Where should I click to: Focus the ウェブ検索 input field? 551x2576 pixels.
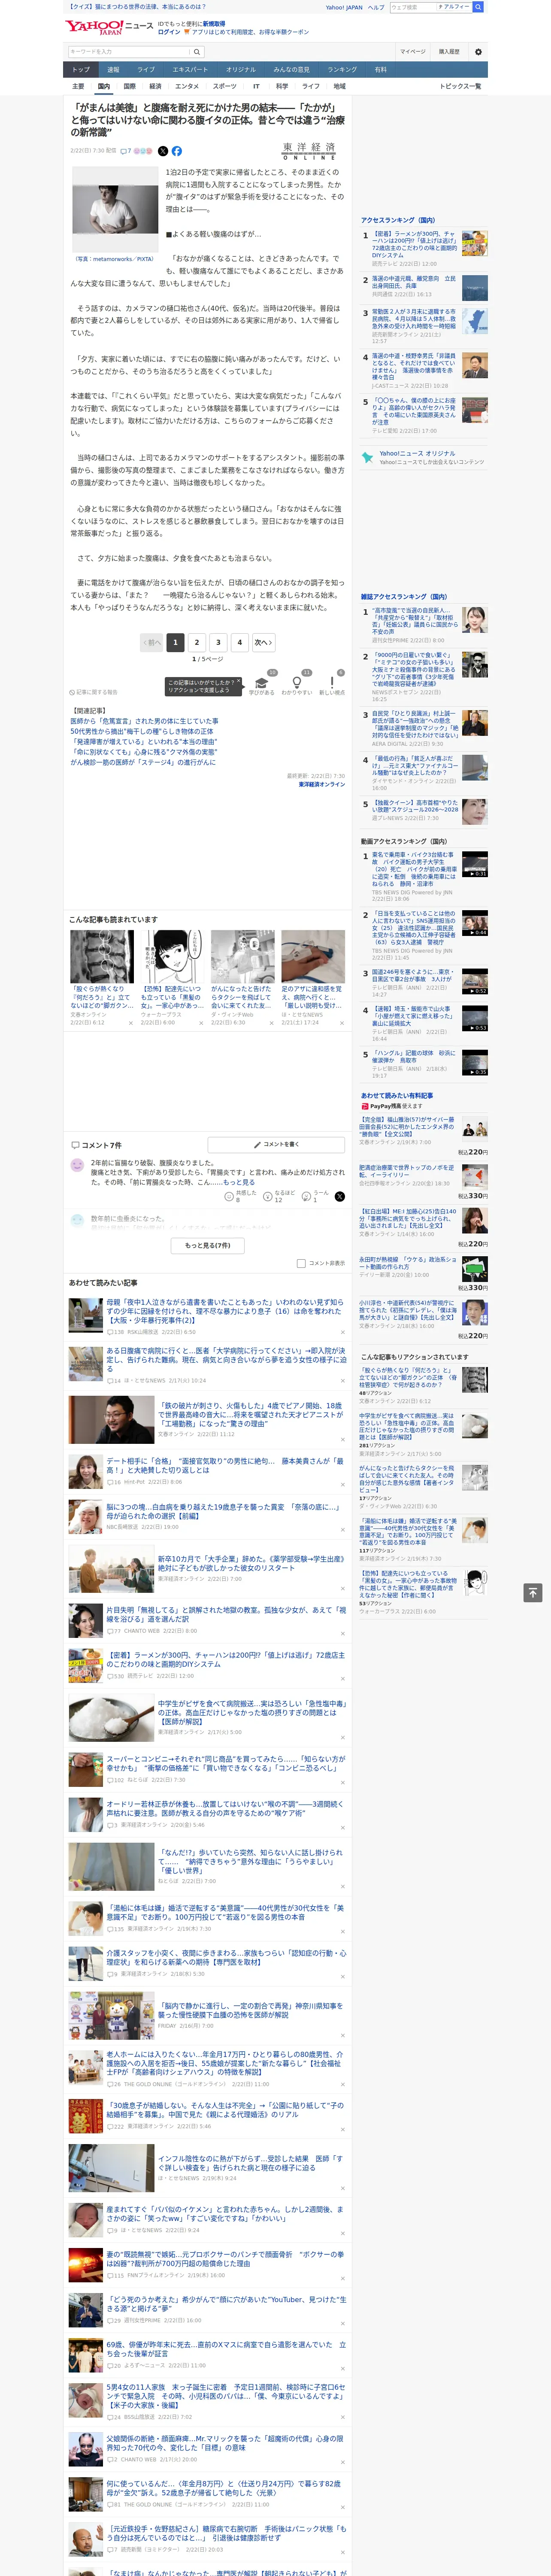click(412, 7)
